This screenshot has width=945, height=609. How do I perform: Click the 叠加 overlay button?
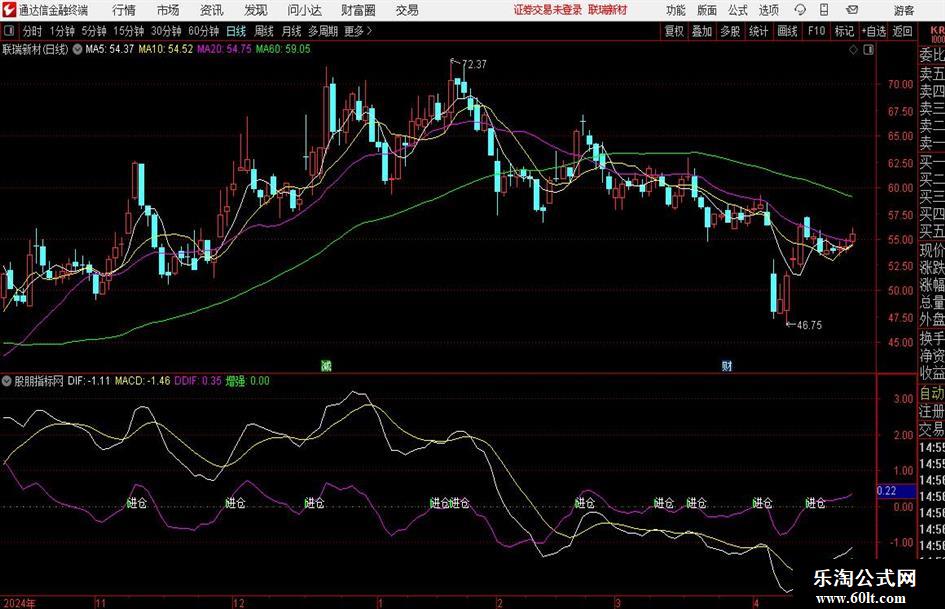pyautogui.click(x=702, y=31)
